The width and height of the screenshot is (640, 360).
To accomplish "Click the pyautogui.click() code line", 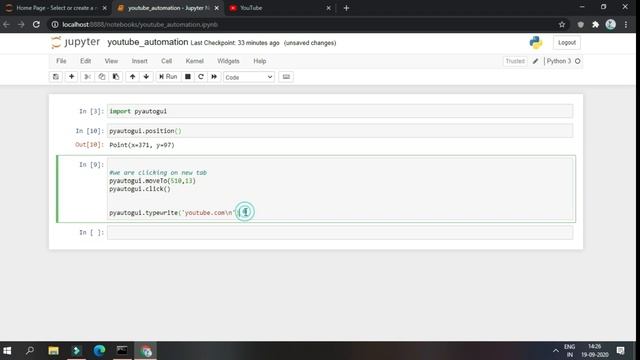I will pos(140,189).
